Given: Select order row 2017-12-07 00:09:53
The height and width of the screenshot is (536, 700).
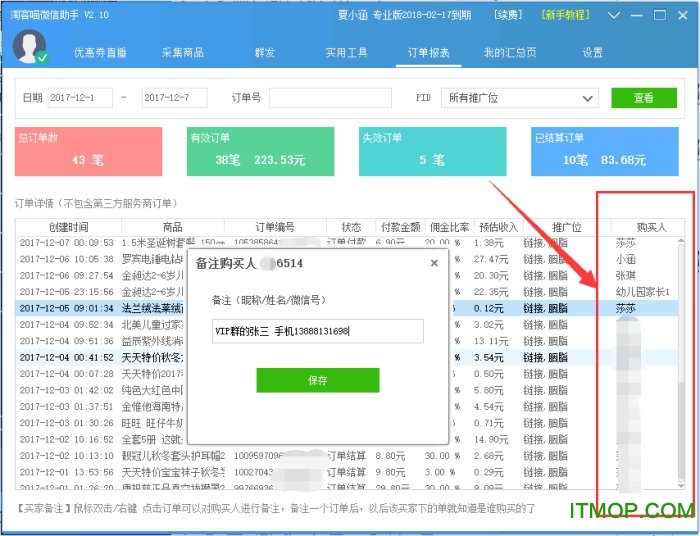Looking at the screenshot, I should point(346,243).
